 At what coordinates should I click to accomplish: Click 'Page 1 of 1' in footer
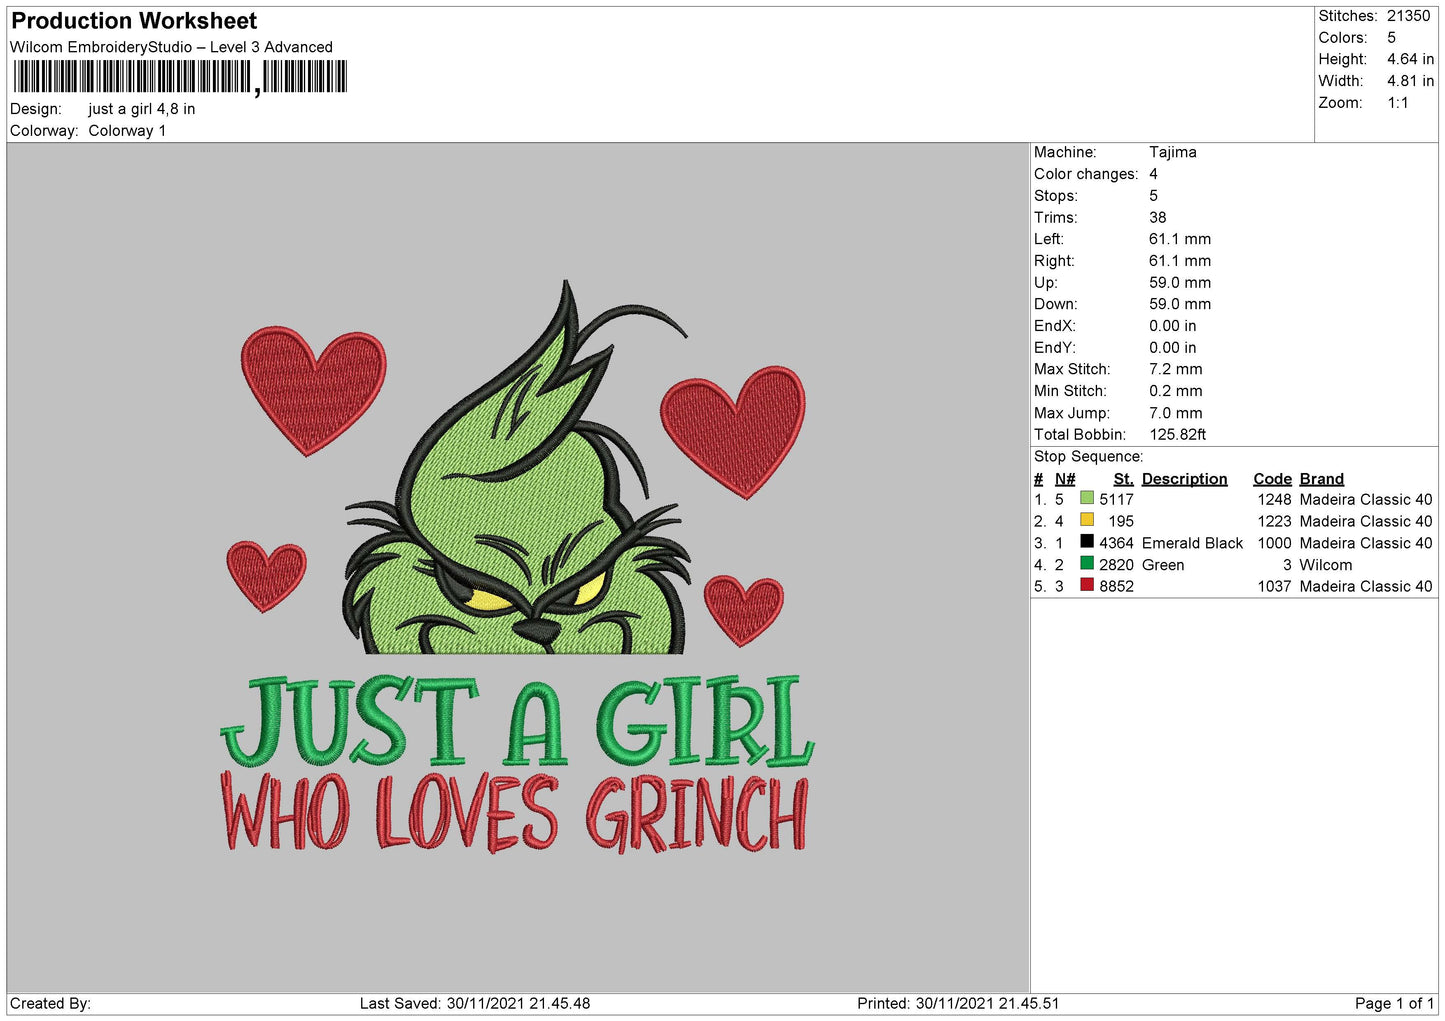click(x=1394, y=1004)
